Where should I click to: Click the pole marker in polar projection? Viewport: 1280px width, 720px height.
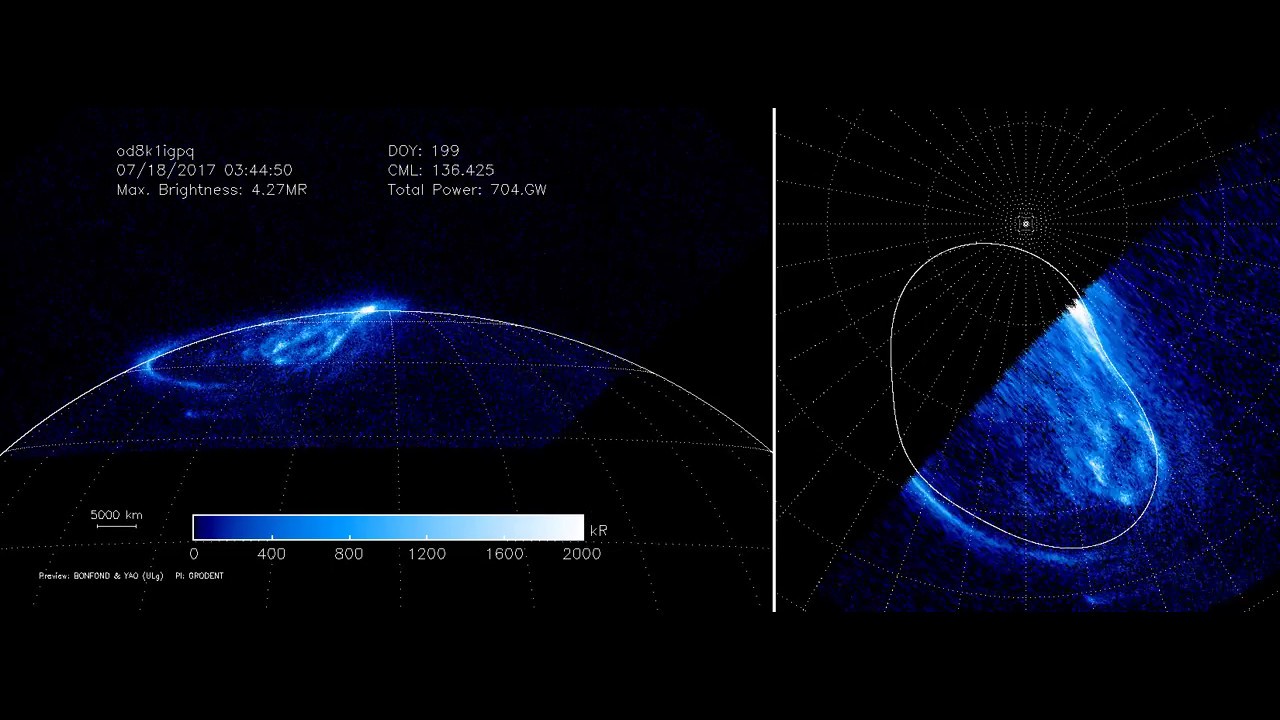click(x=1025, y=224)
